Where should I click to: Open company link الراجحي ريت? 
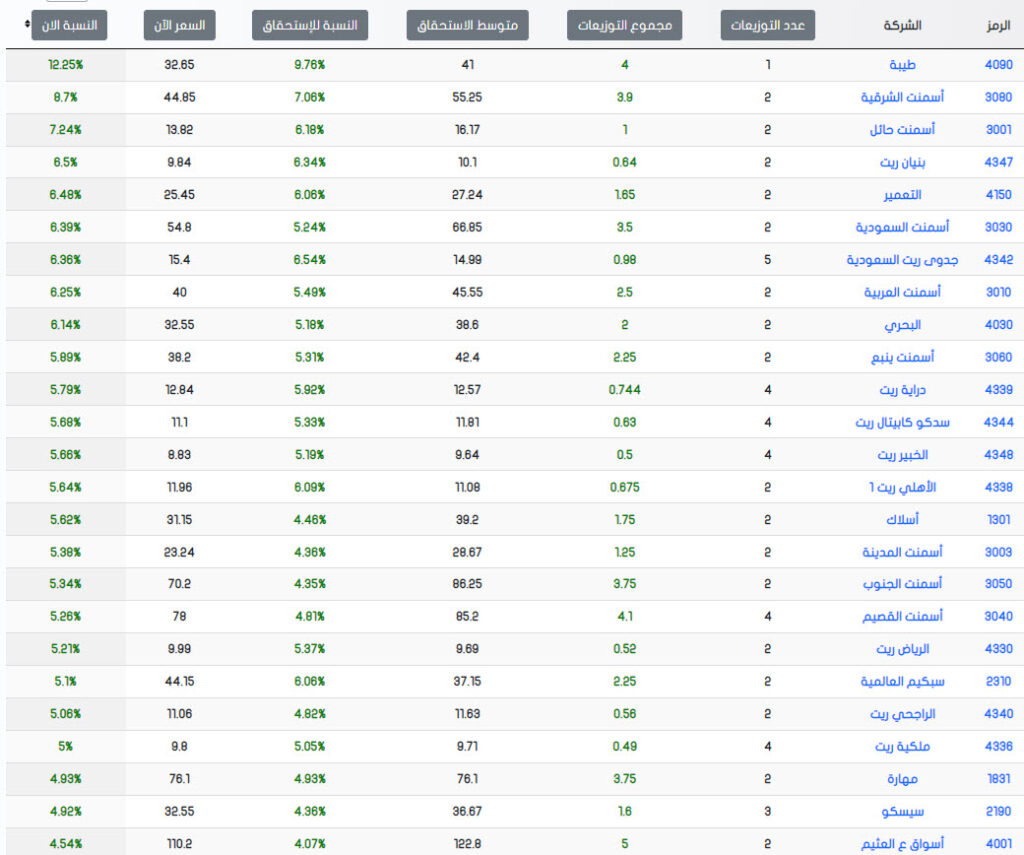[x=903, y=714]
